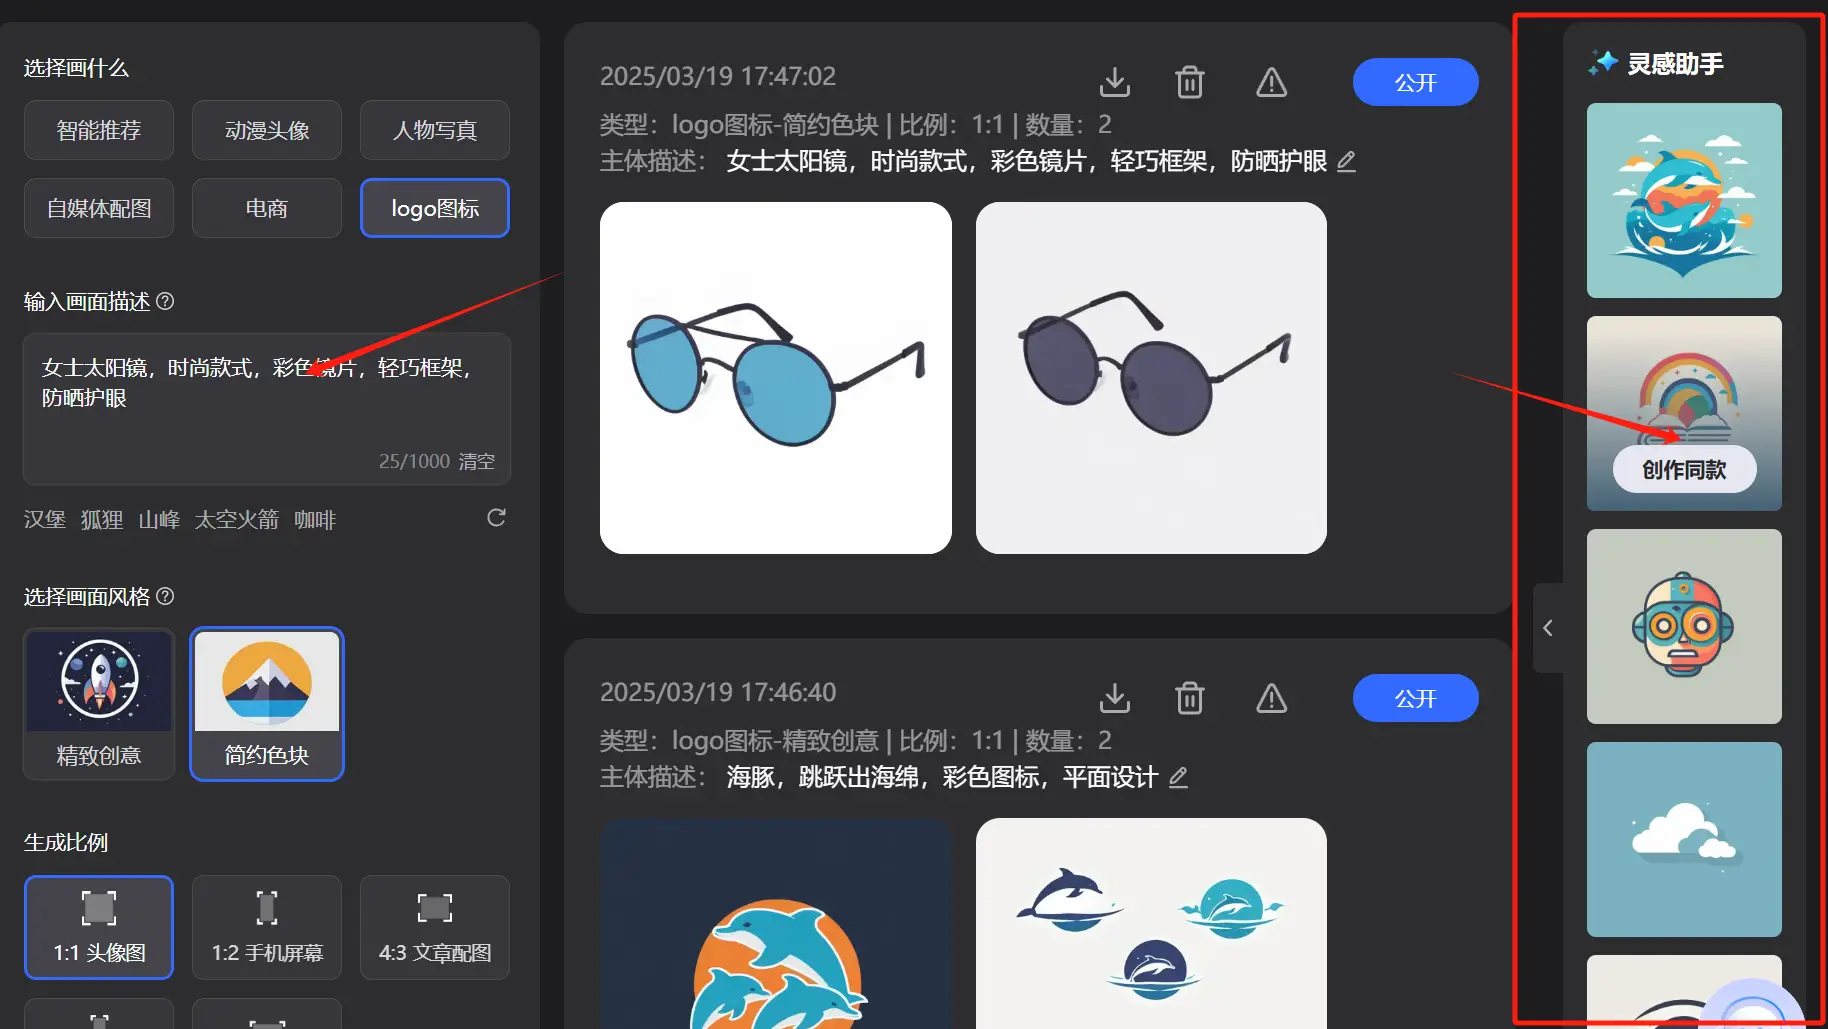Click 清空 to clear the prompt text
1828x1029 pixels.
coord(476,461)
